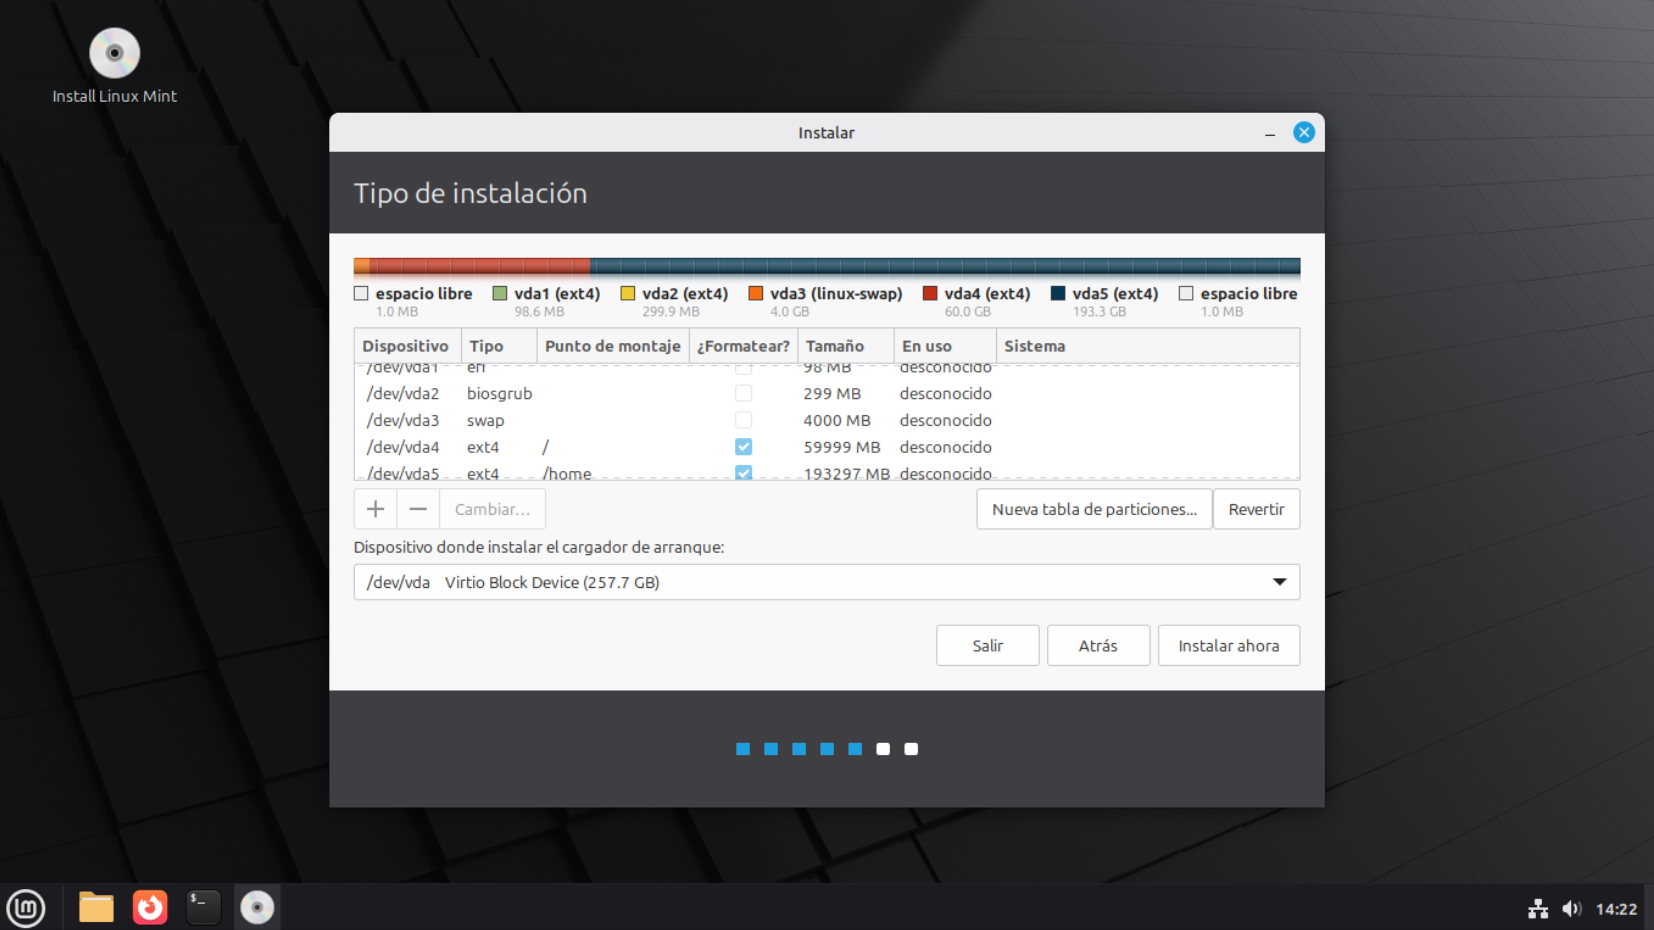The image size is (1654, 930).
Task: Click the Revertir button
Action: pyautogui.click(x=1256, y=509)
